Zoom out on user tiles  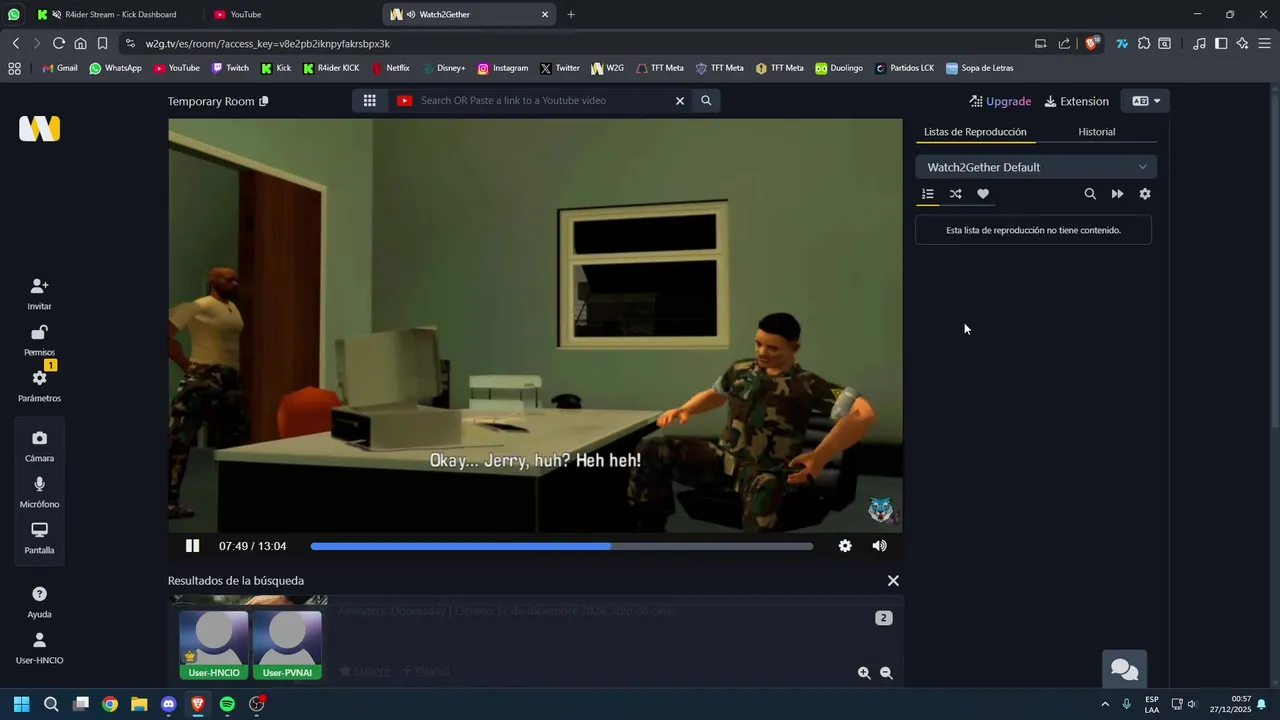886,674
